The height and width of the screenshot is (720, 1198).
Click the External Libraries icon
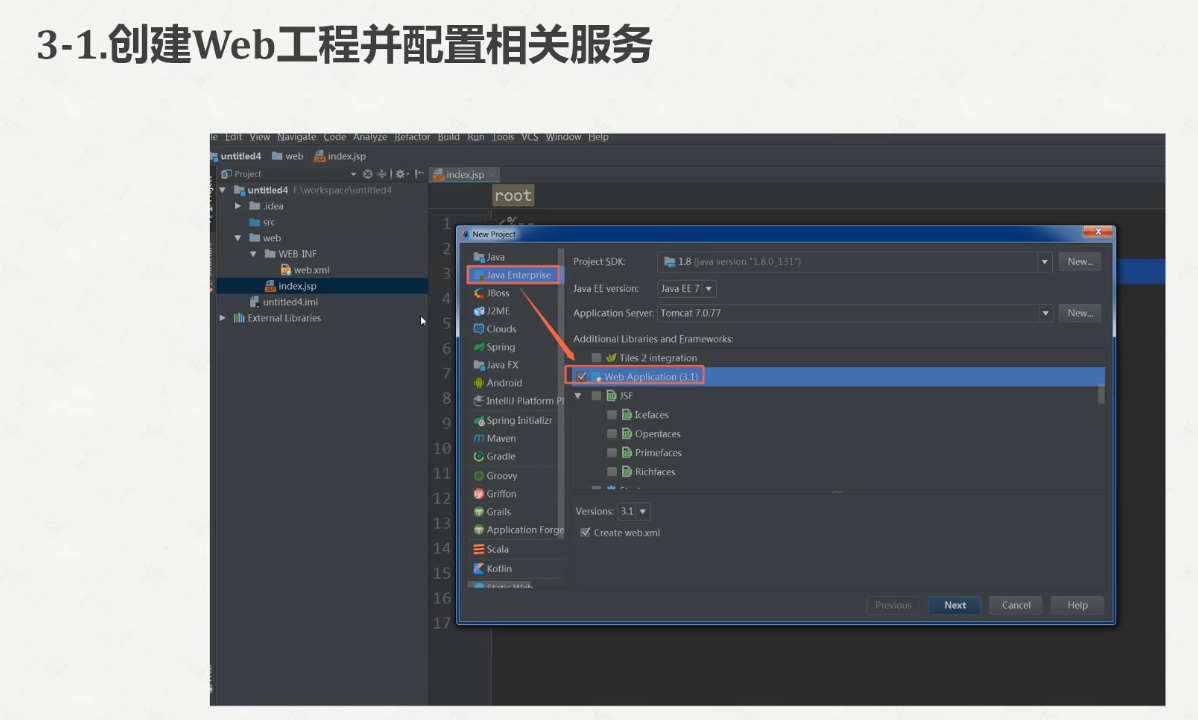[239, 318]
